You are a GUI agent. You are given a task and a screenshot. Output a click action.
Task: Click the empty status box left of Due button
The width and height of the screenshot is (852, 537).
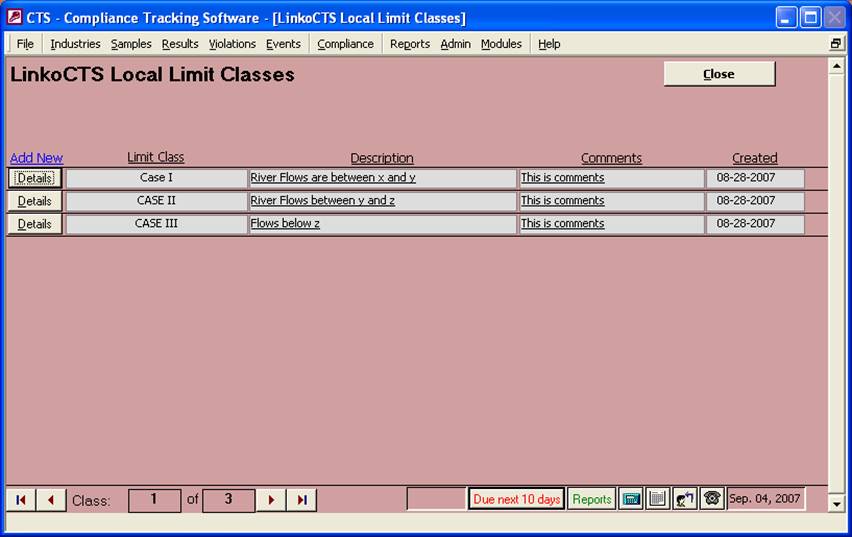[x=436, y=498]
